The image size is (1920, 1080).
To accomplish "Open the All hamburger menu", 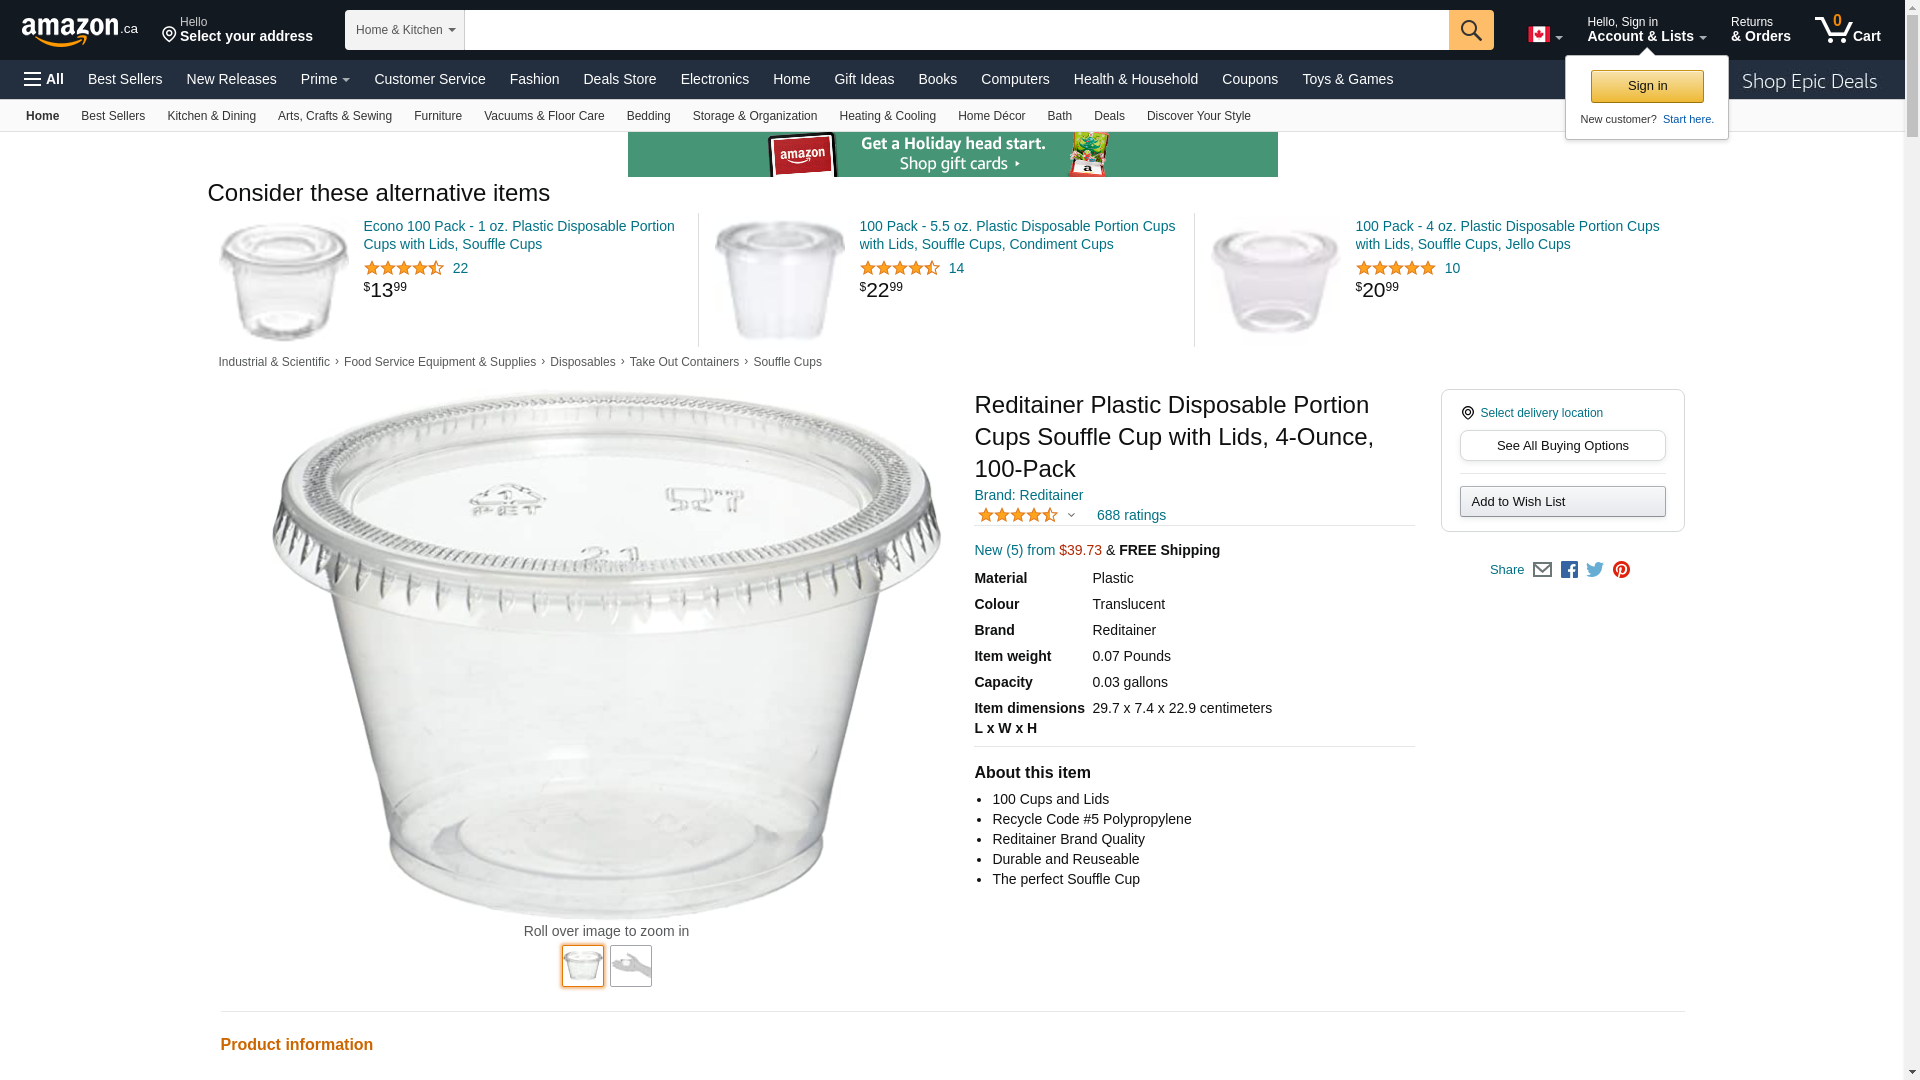I will (x=44, y=79).
